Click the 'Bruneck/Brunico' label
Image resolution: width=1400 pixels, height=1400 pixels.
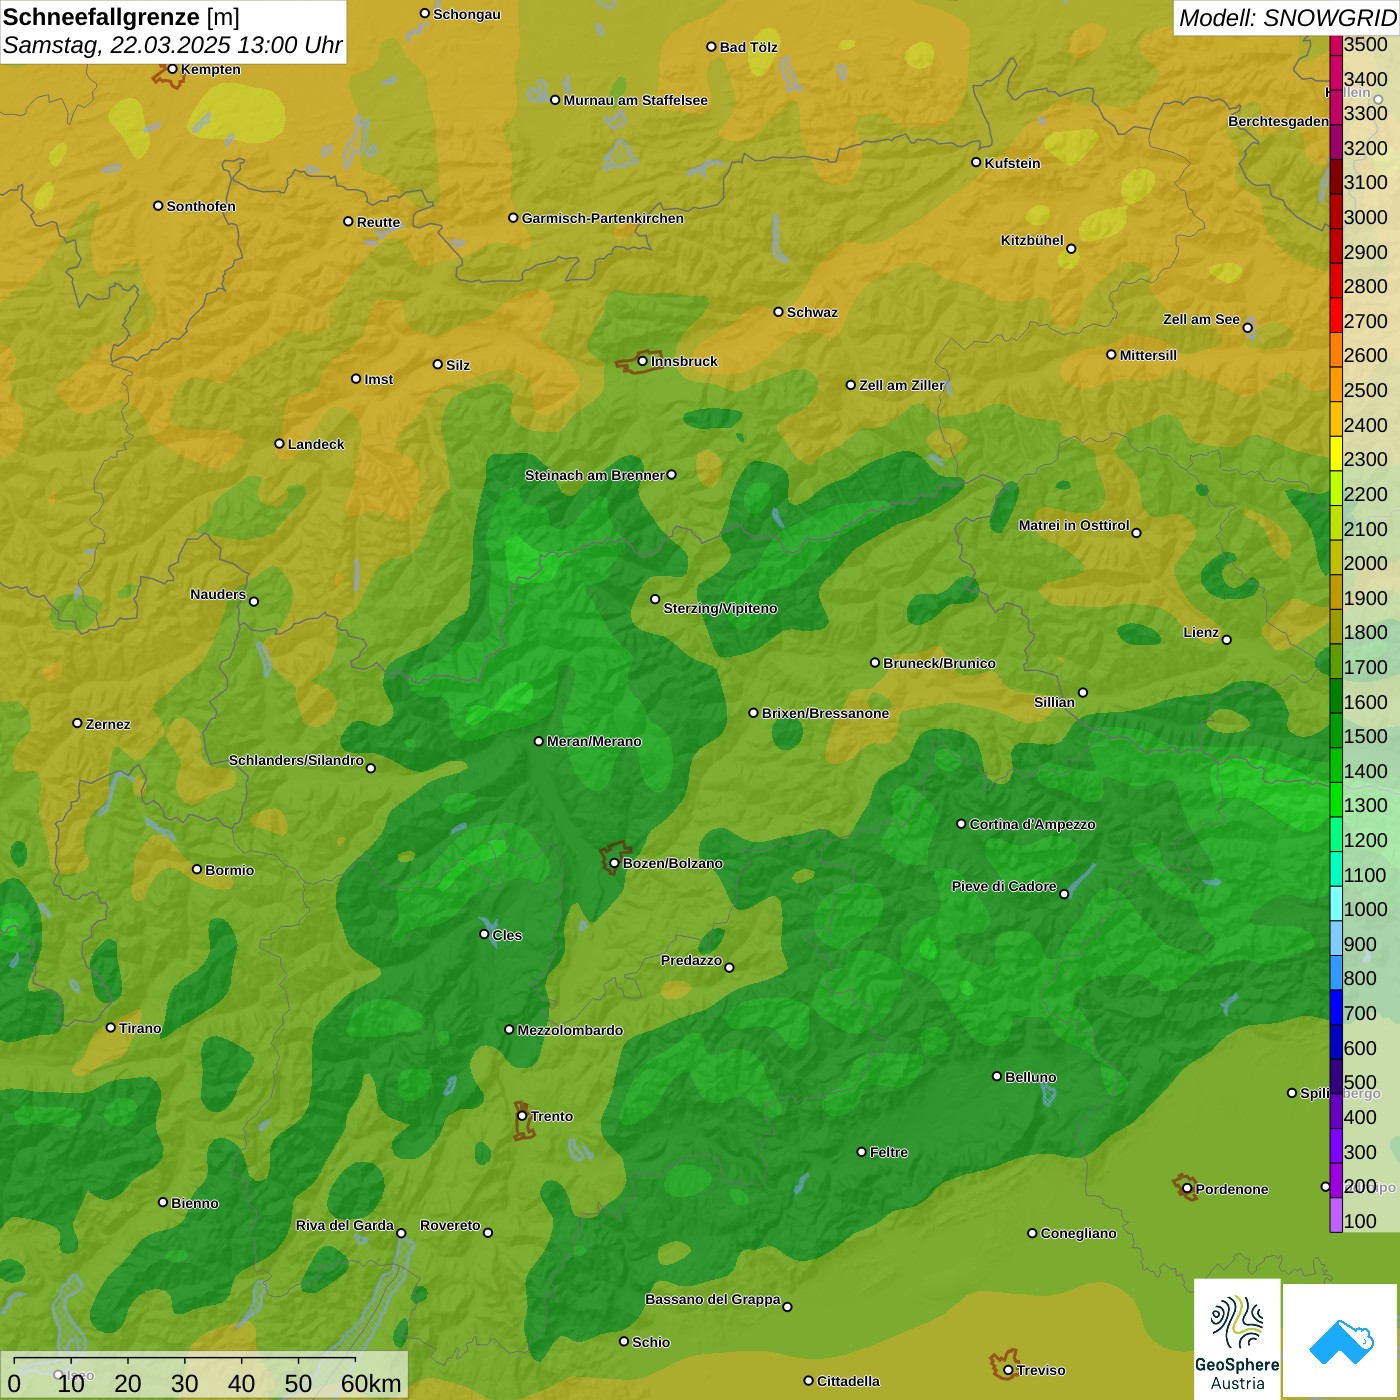[x=939, y=663]
